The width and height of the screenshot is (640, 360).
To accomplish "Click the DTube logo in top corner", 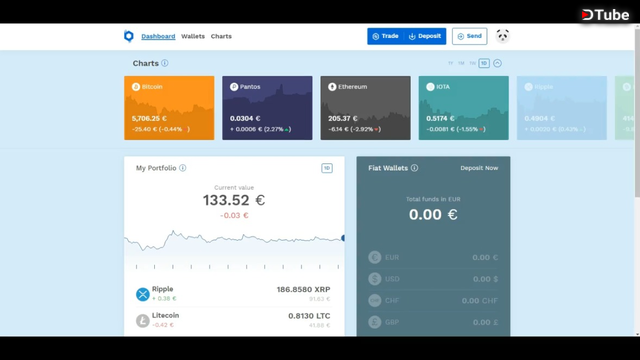I will tap(605, 15).
